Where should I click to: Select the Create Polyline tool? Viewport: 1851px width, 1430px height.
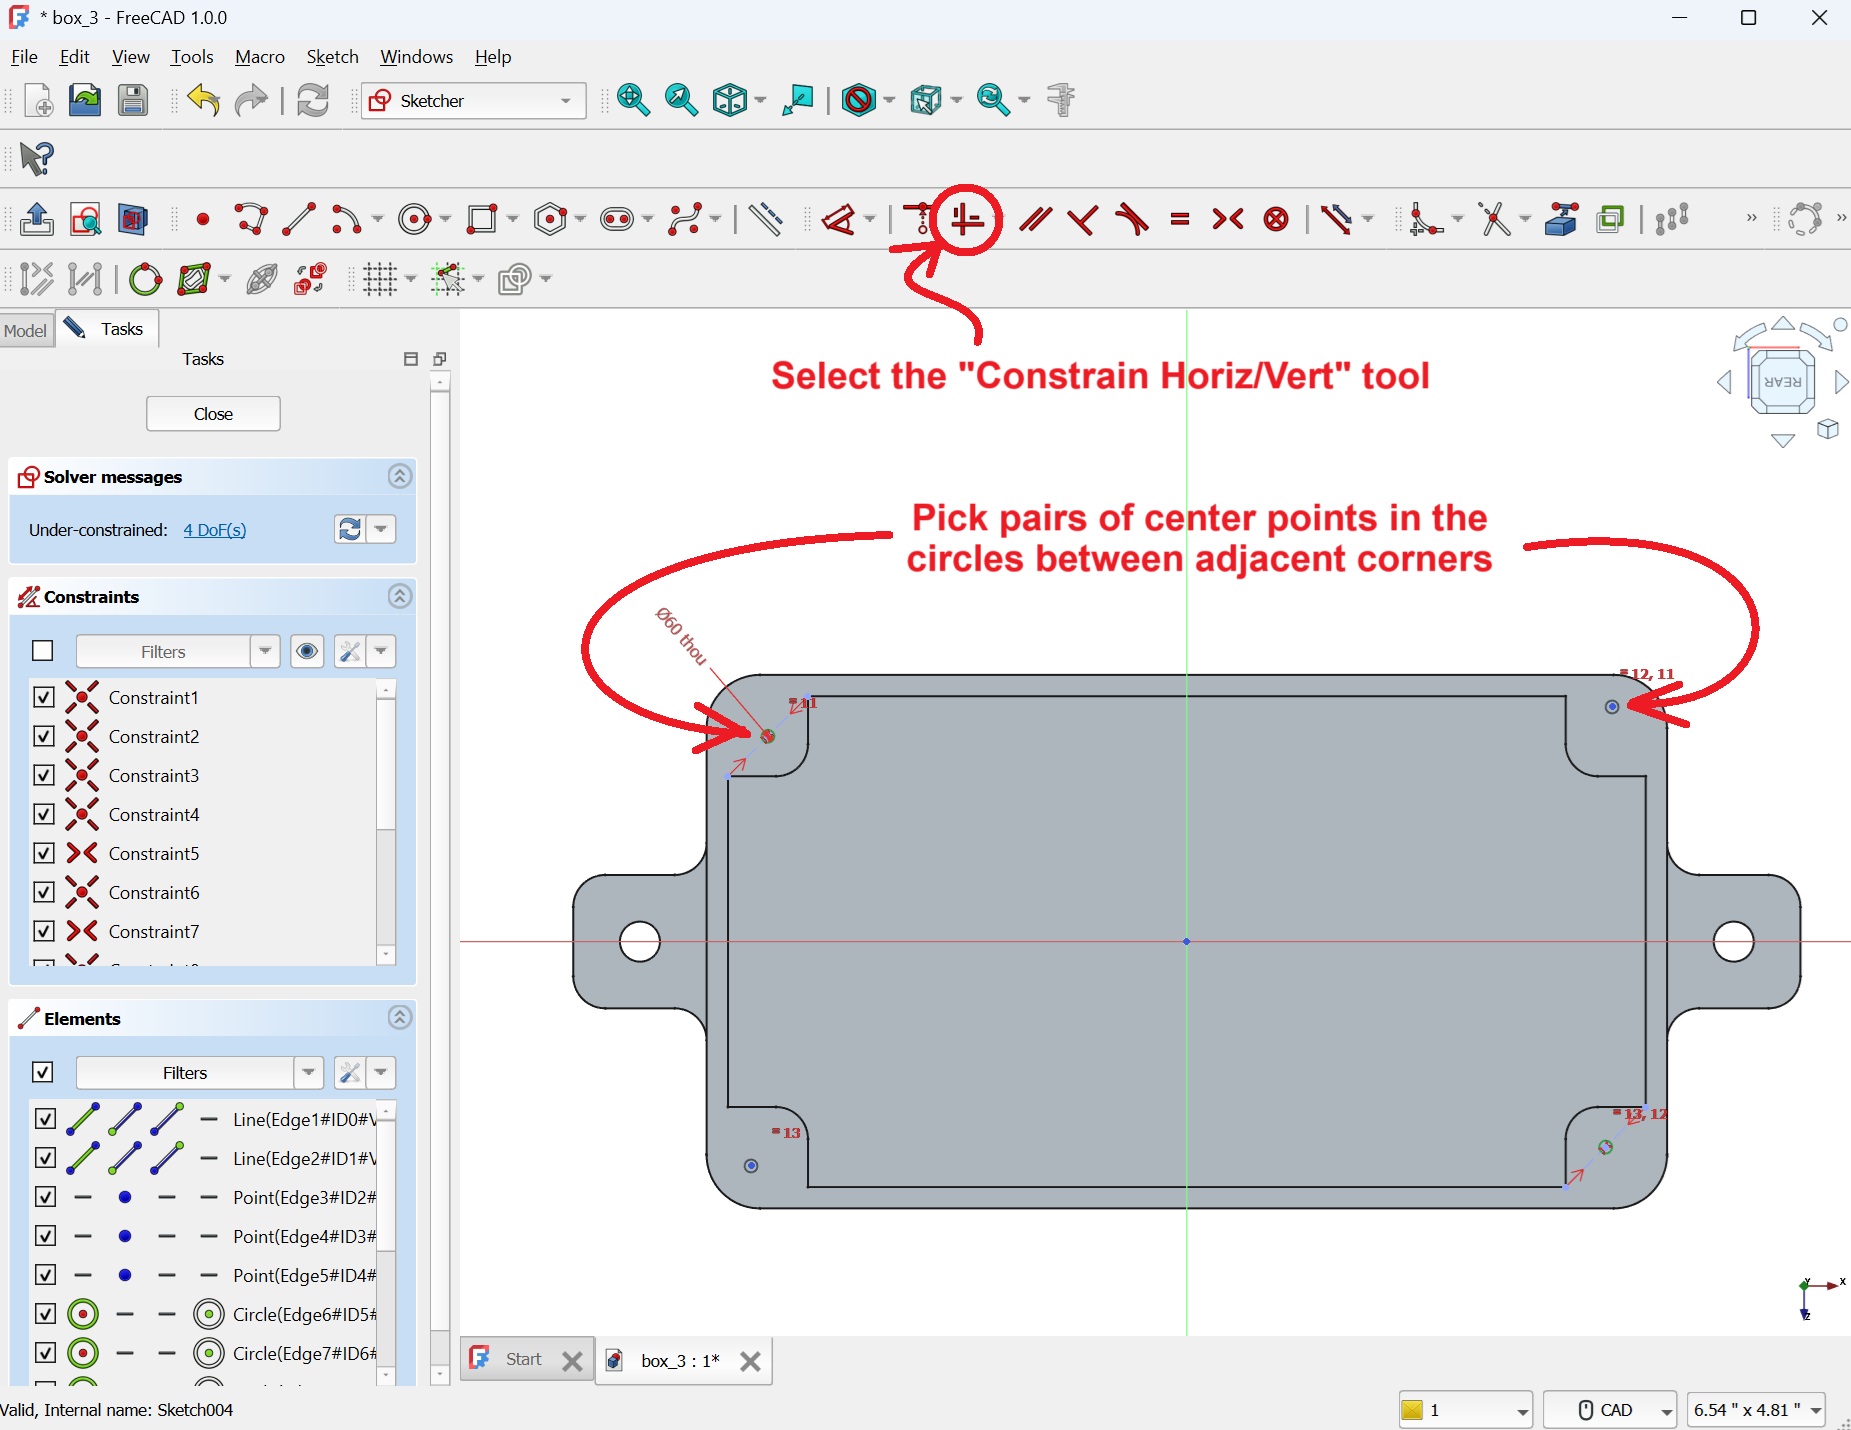pos(251,219)
